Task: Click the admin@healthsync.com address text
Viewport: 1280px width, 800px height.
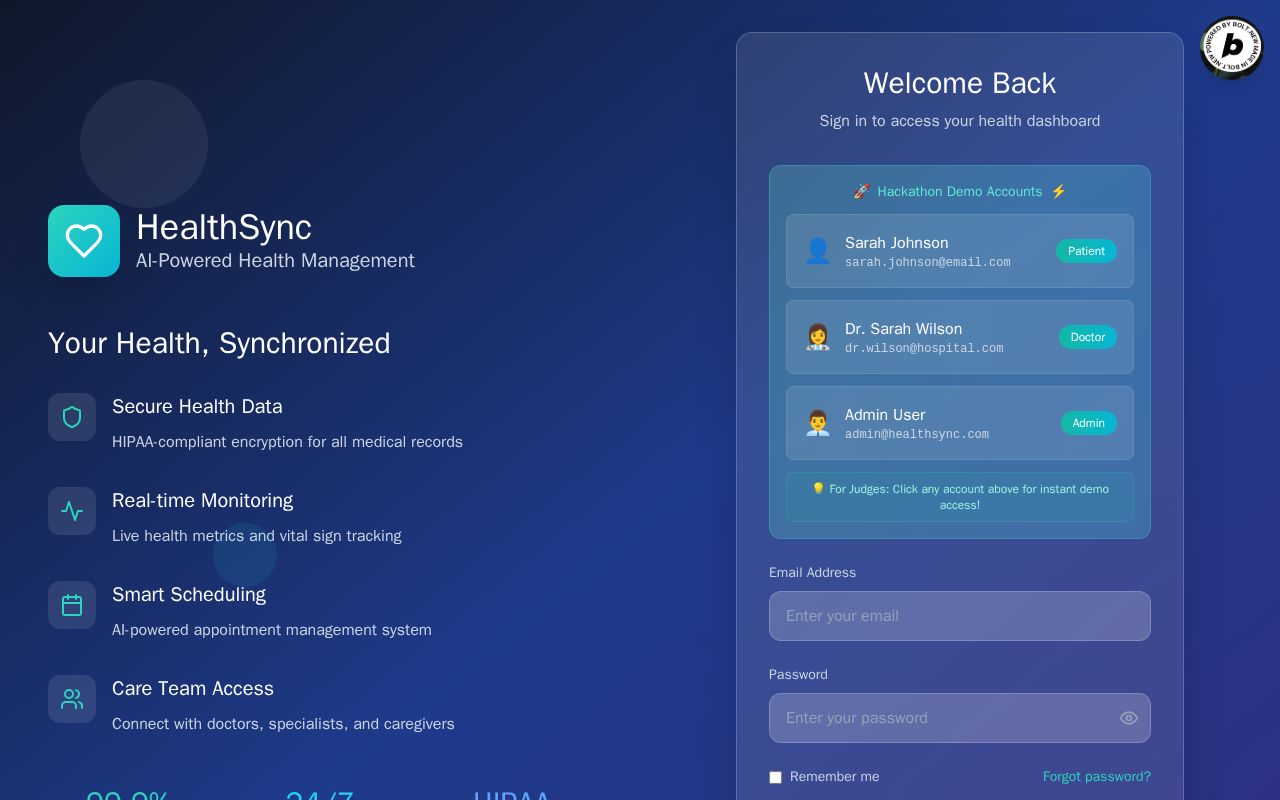Action: (x=917, y=435)
